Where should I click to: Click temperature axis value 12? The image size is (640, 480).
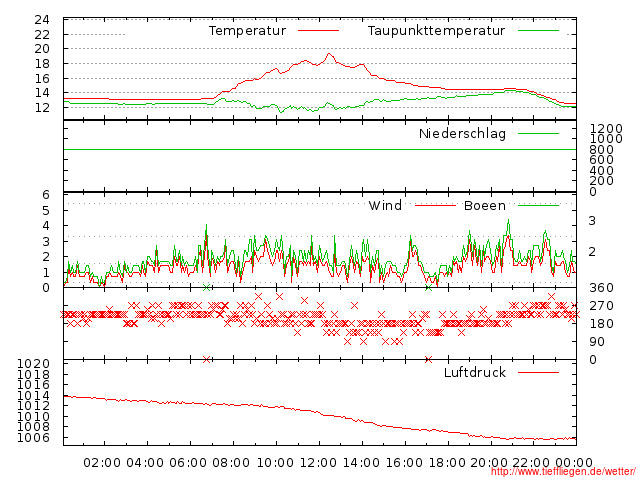42,108
